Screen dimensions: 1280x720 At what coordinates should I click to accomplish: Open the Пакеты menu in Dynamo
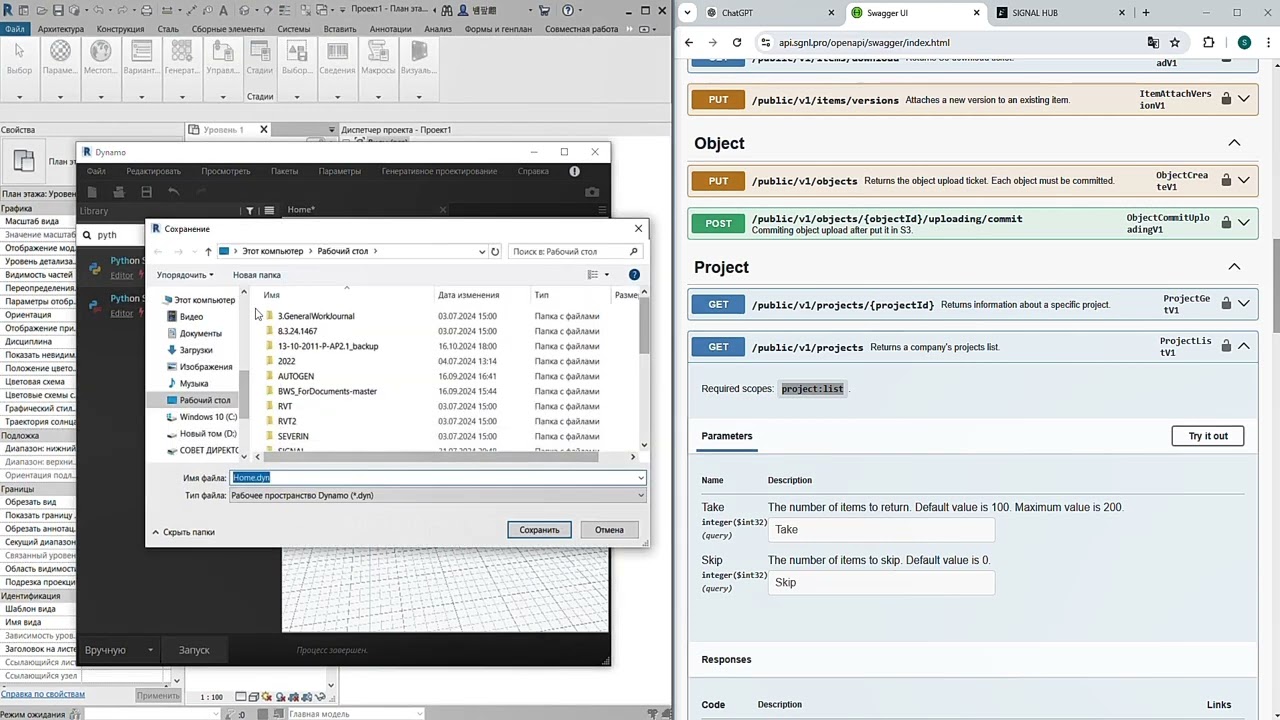coord(284,171)
